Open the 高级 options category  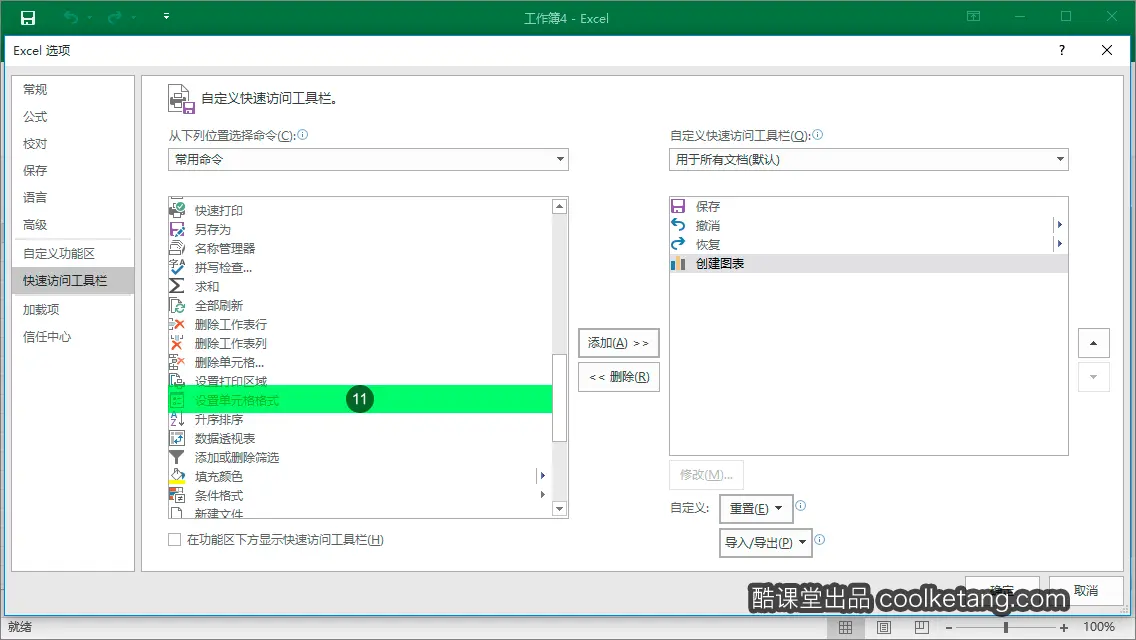click(x=72, y=225)
